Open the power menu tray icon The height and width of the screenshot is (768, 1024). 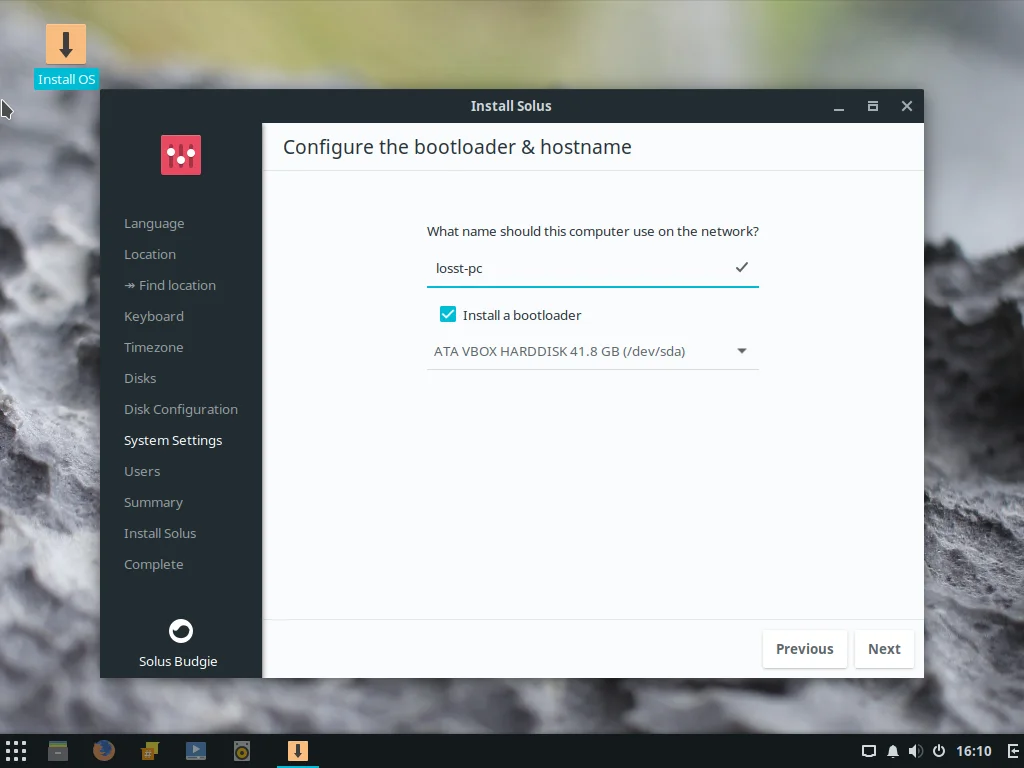pos(938,751)
